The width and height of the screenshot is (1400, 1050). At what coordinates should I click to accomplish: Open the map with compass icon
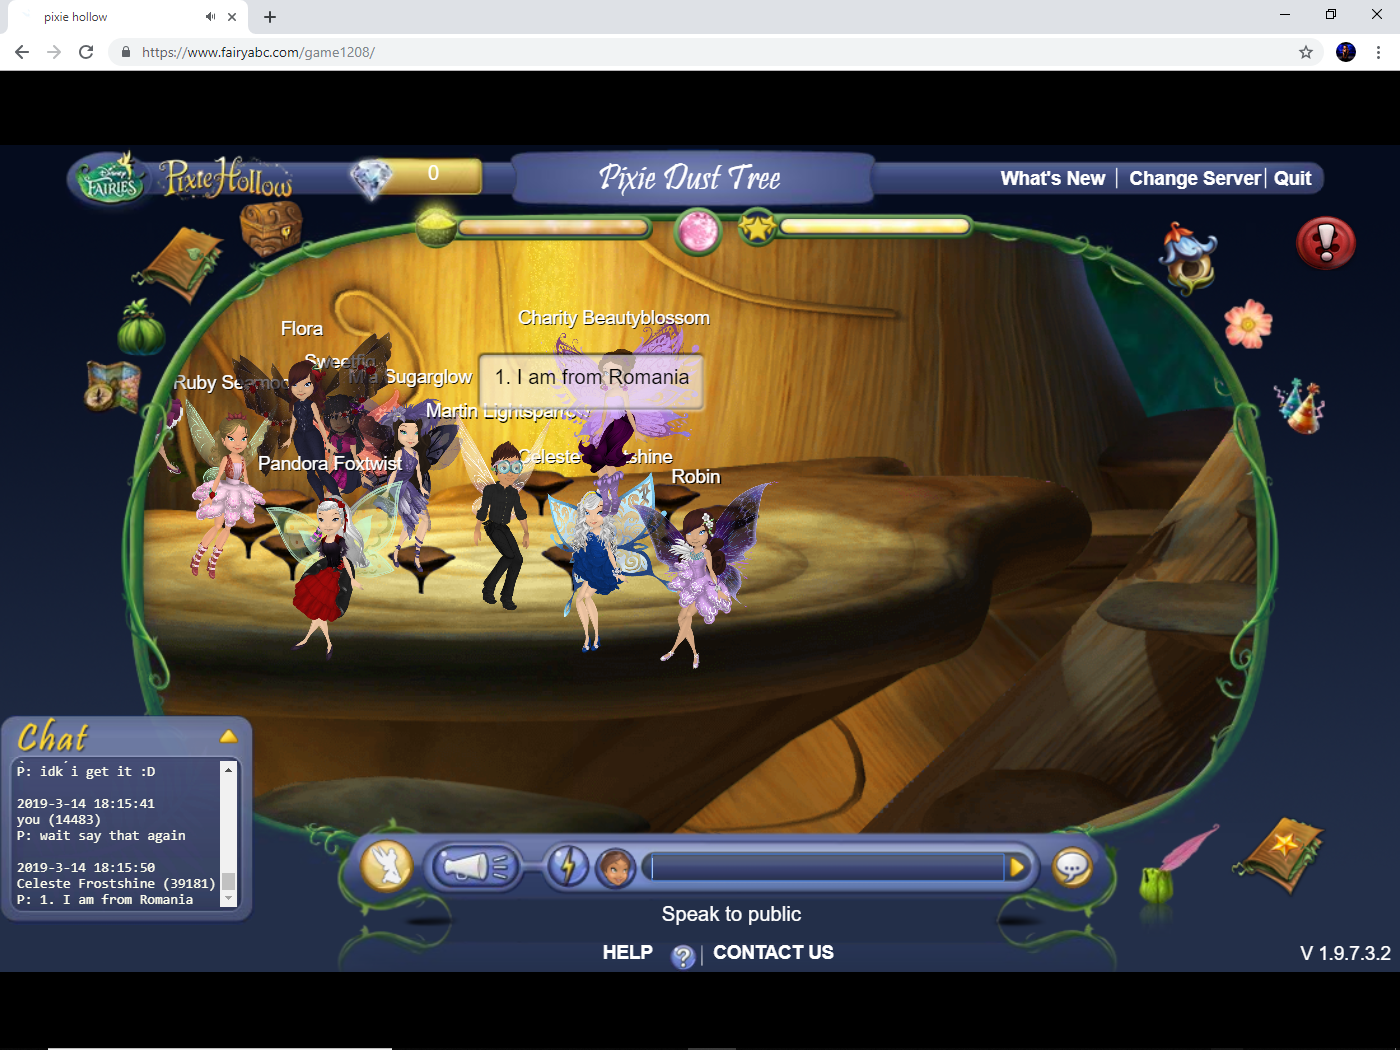pos(110,388)
